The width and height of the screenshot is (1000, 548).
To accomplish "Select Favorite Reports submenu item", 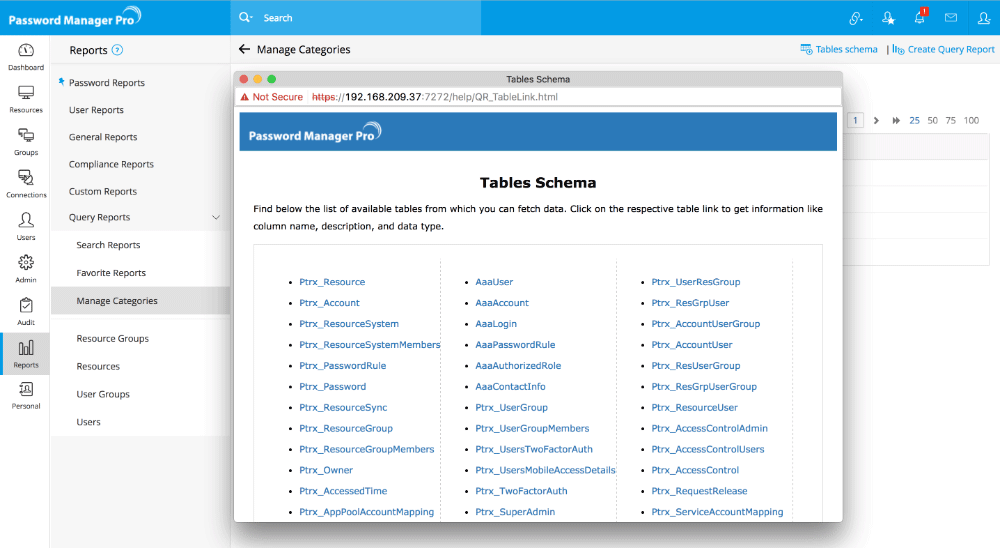I will tap(111, 273).
